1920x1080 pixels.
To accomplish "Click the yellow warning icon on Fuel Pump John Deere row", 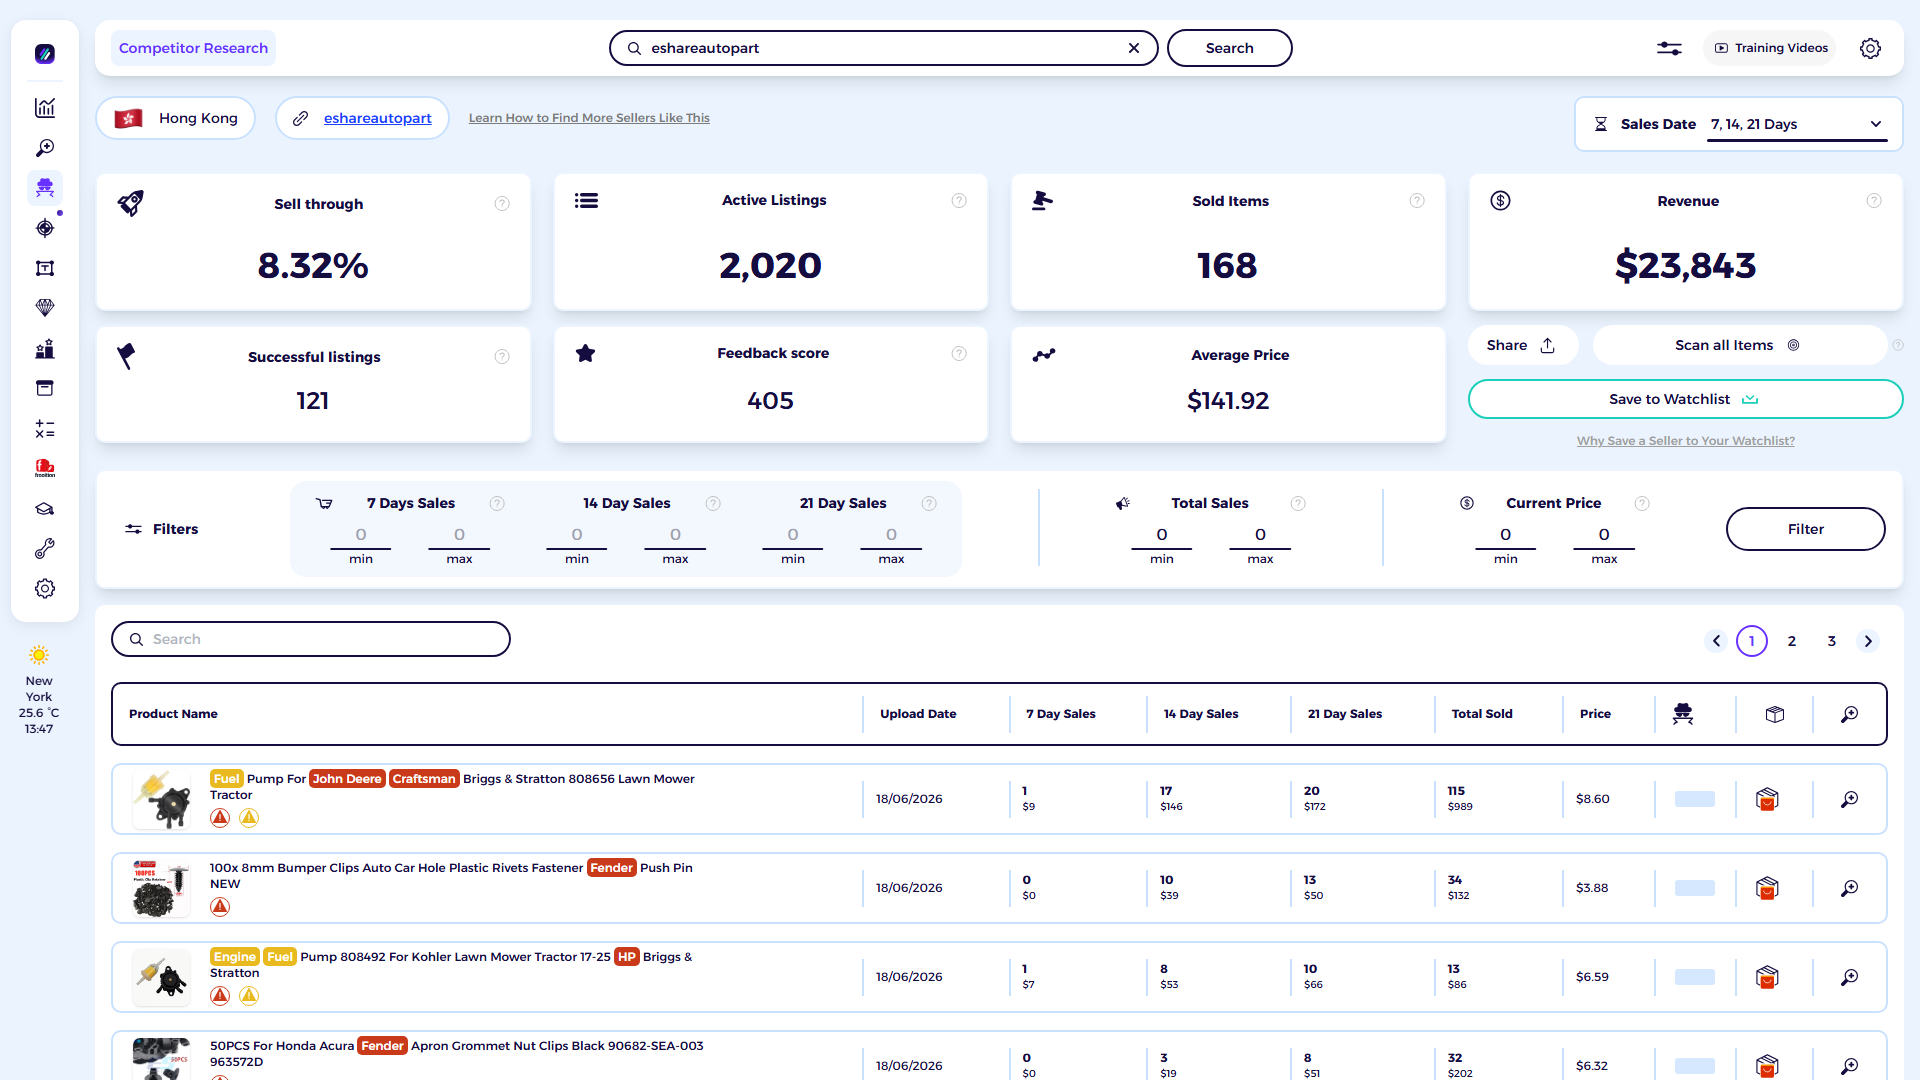I will coord(249,818).
